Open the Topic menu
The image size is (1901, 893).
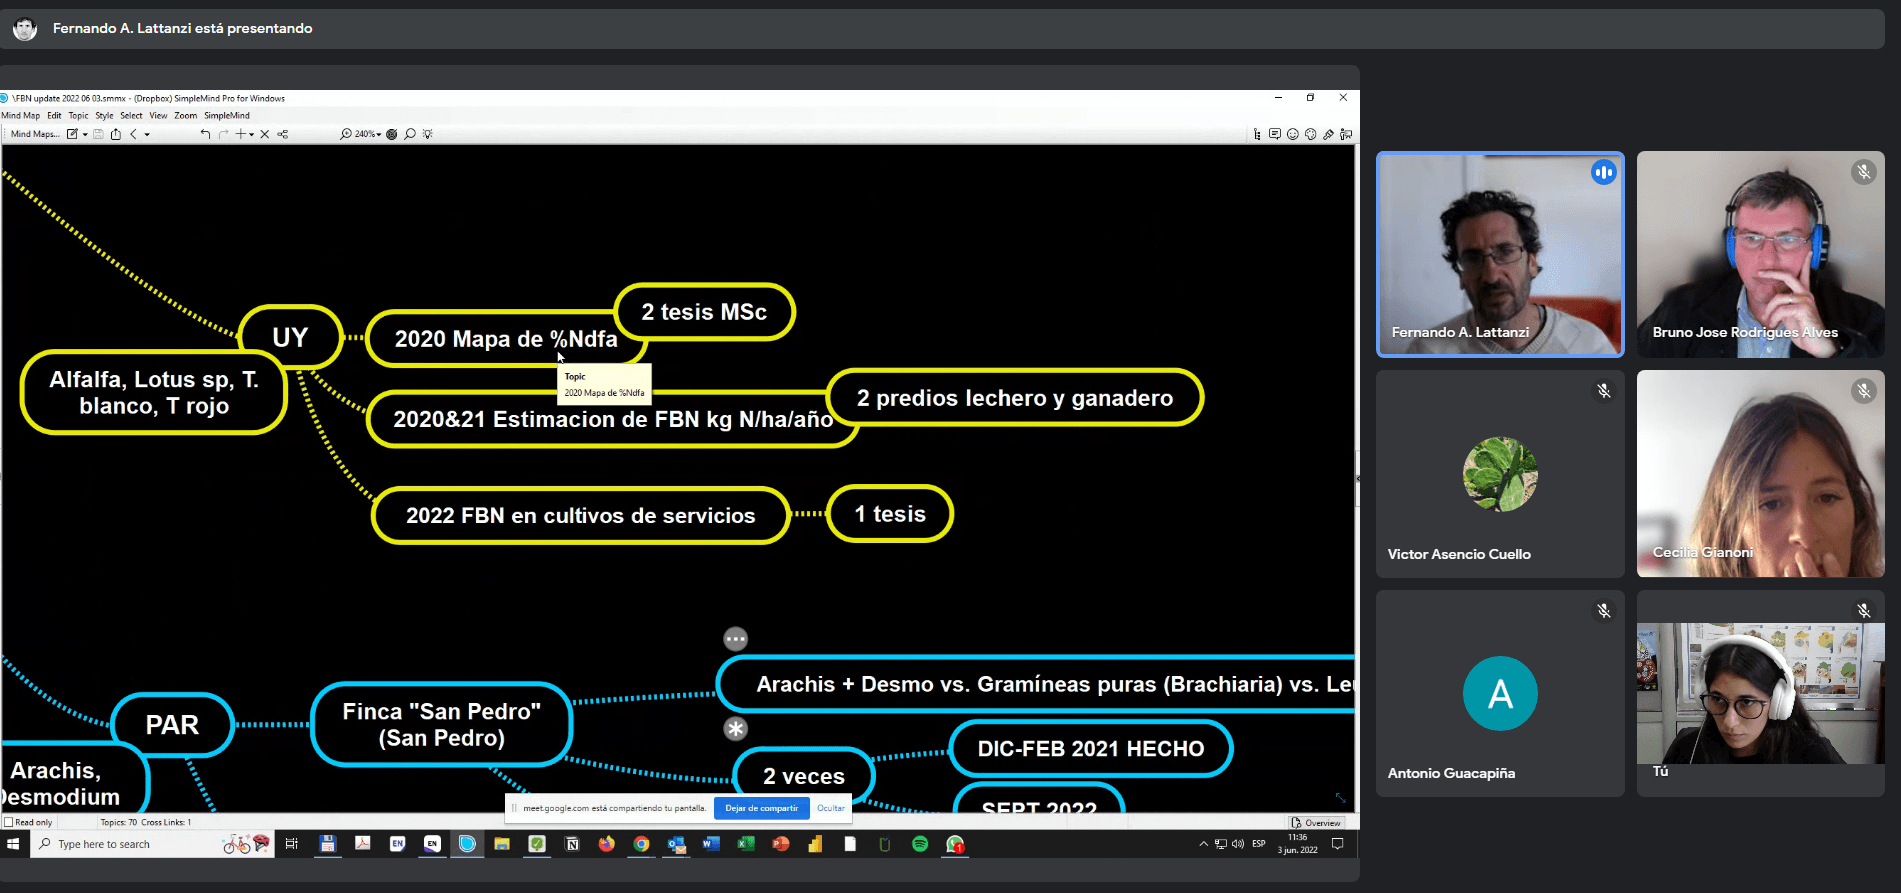78,116
